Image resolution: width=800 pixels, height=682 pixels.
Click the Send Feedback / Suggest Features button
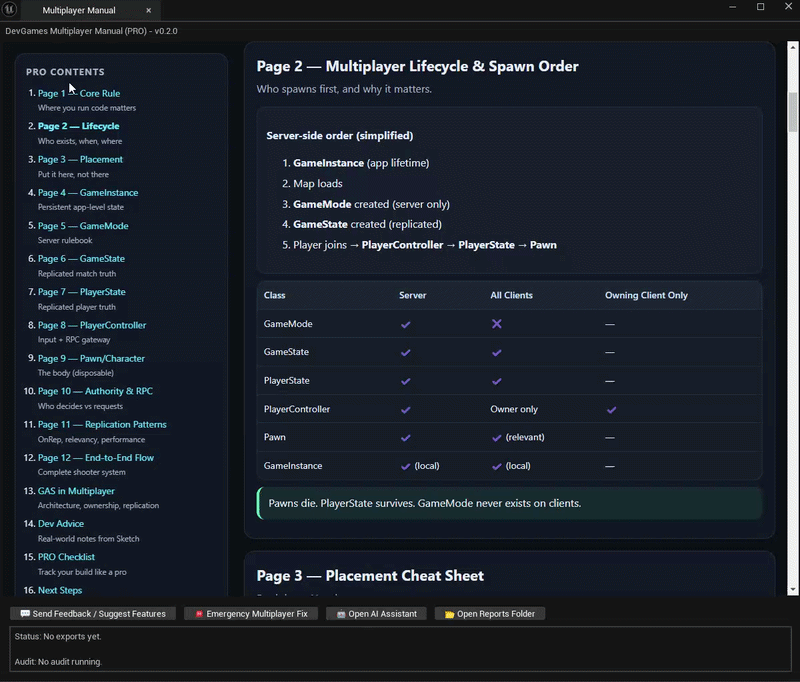coord(92,613)
